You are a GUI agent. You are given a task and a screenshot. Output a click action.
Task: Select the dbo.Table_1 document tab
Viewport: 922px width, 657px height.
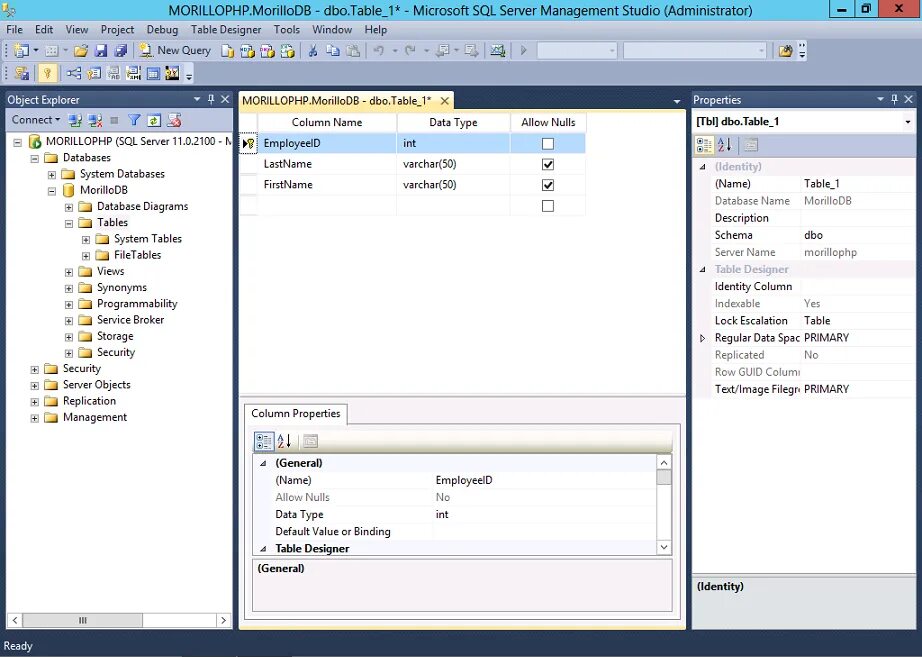click(336, 101)
